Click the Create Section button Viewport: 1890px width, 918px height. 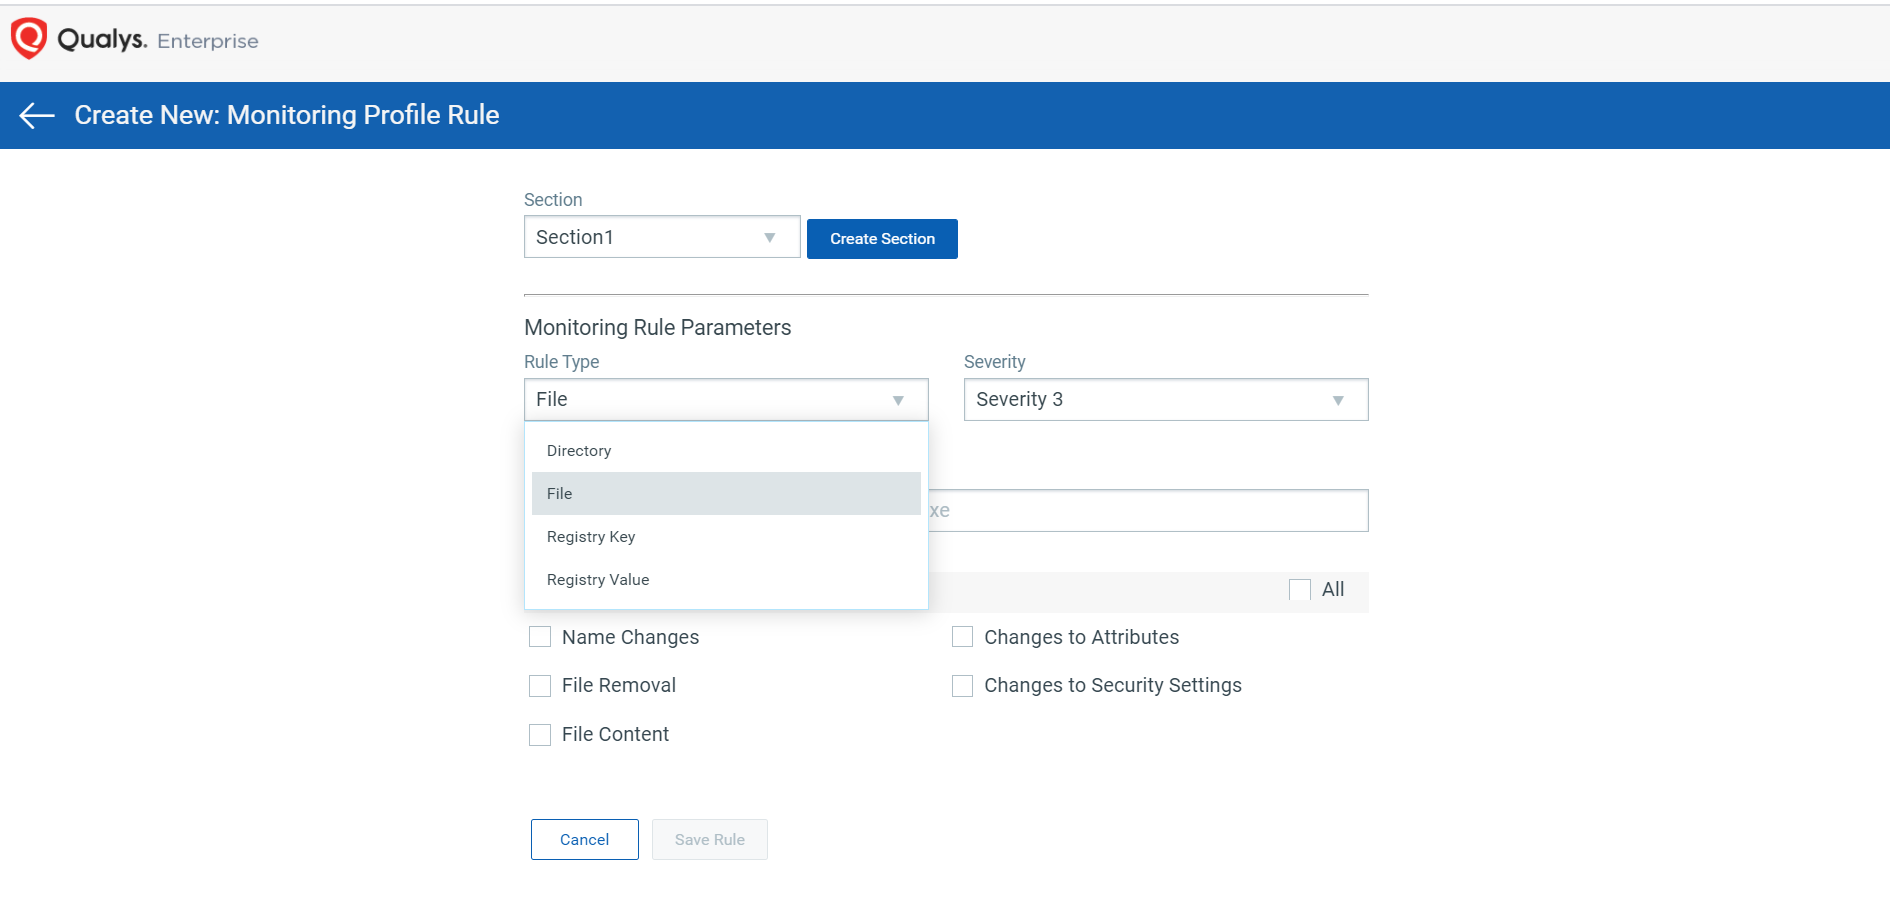click(x=881, y=239)
